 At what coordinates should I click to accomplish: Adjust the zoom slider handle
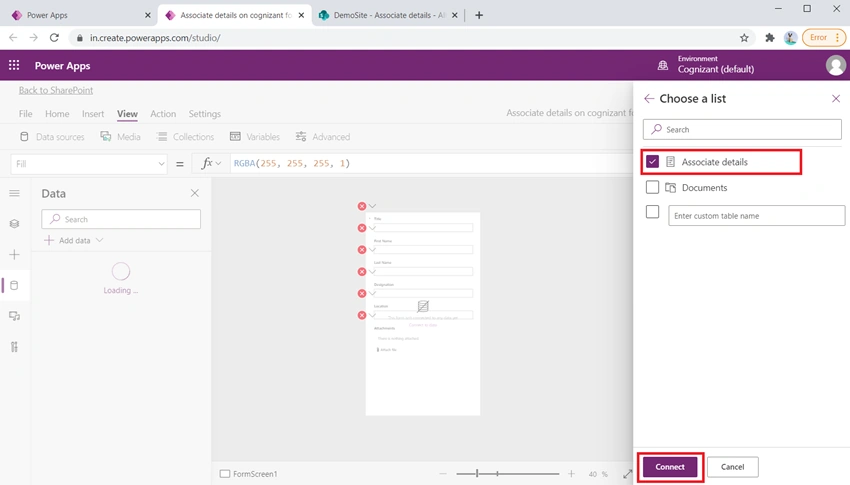point(477,474)
